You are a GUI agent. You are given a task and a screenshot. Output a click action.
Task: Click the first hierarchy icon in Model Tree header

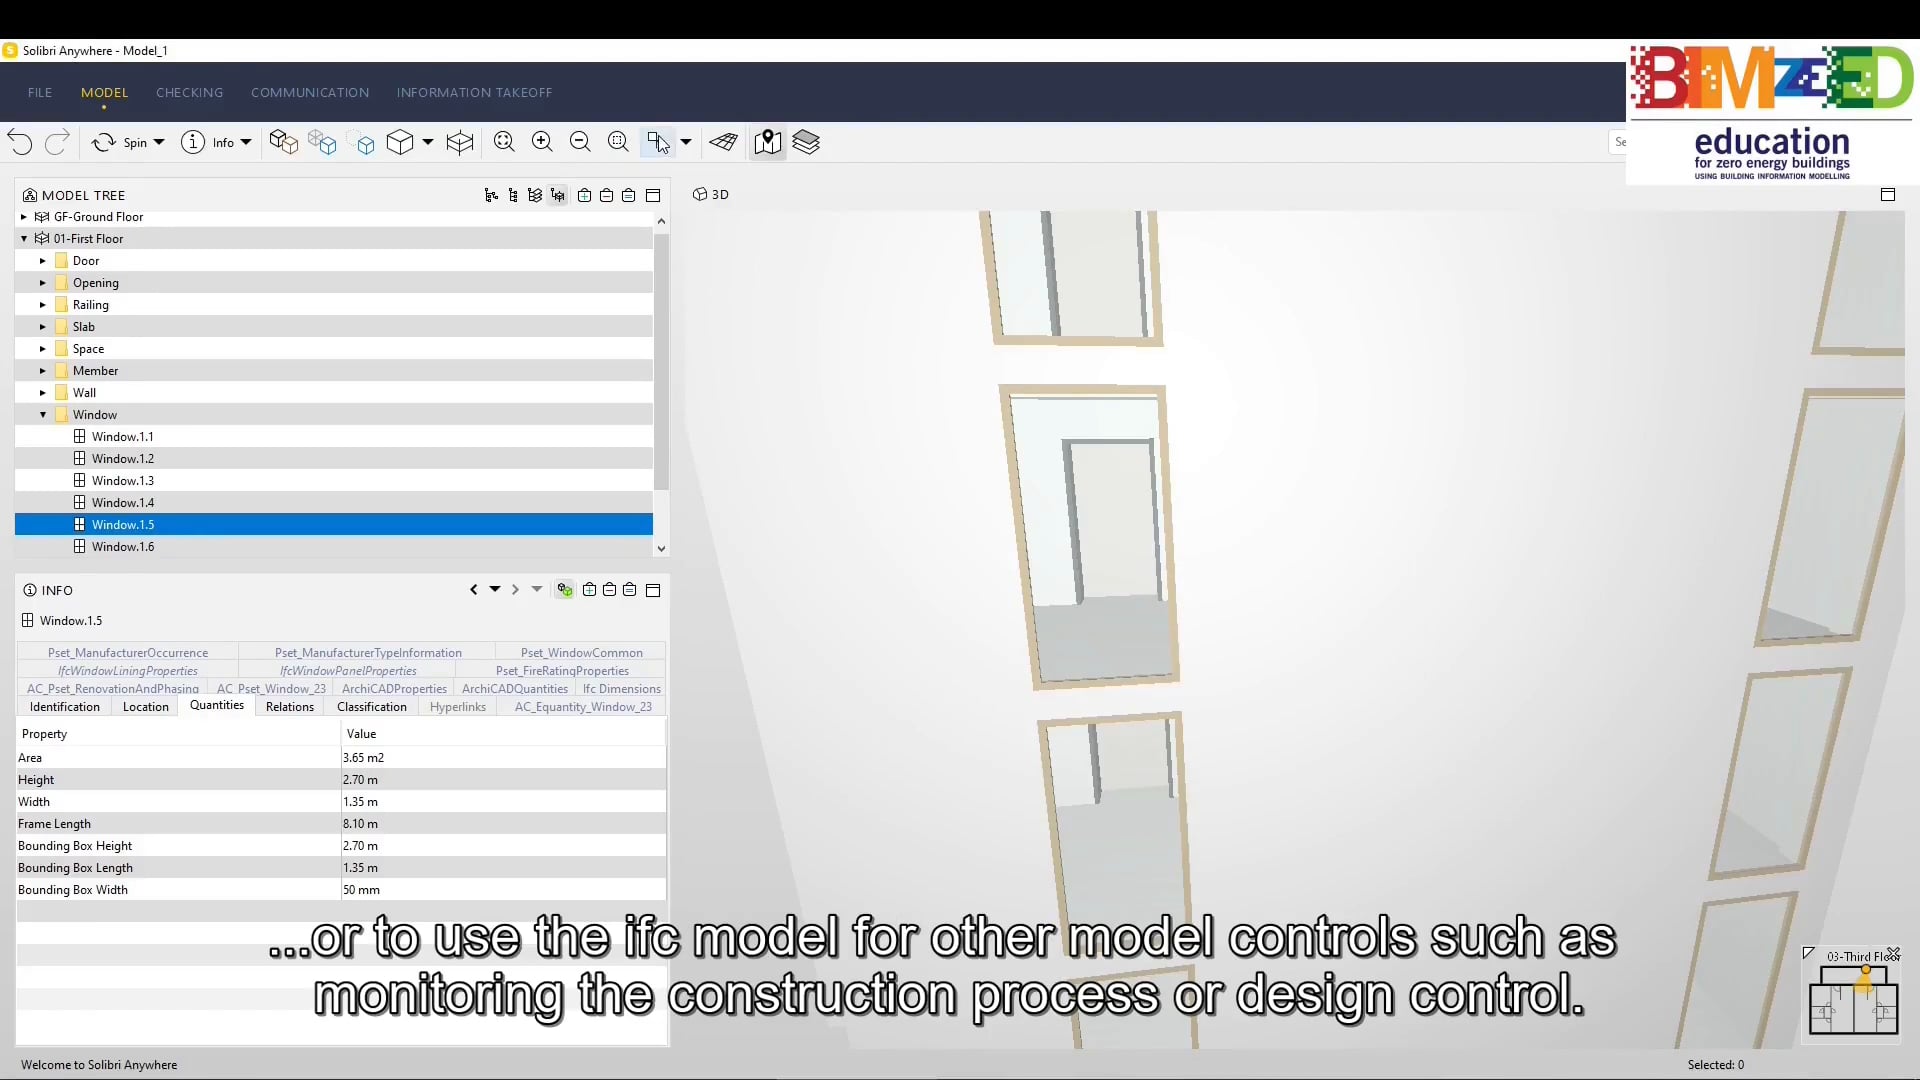click(x=491, y=195)
